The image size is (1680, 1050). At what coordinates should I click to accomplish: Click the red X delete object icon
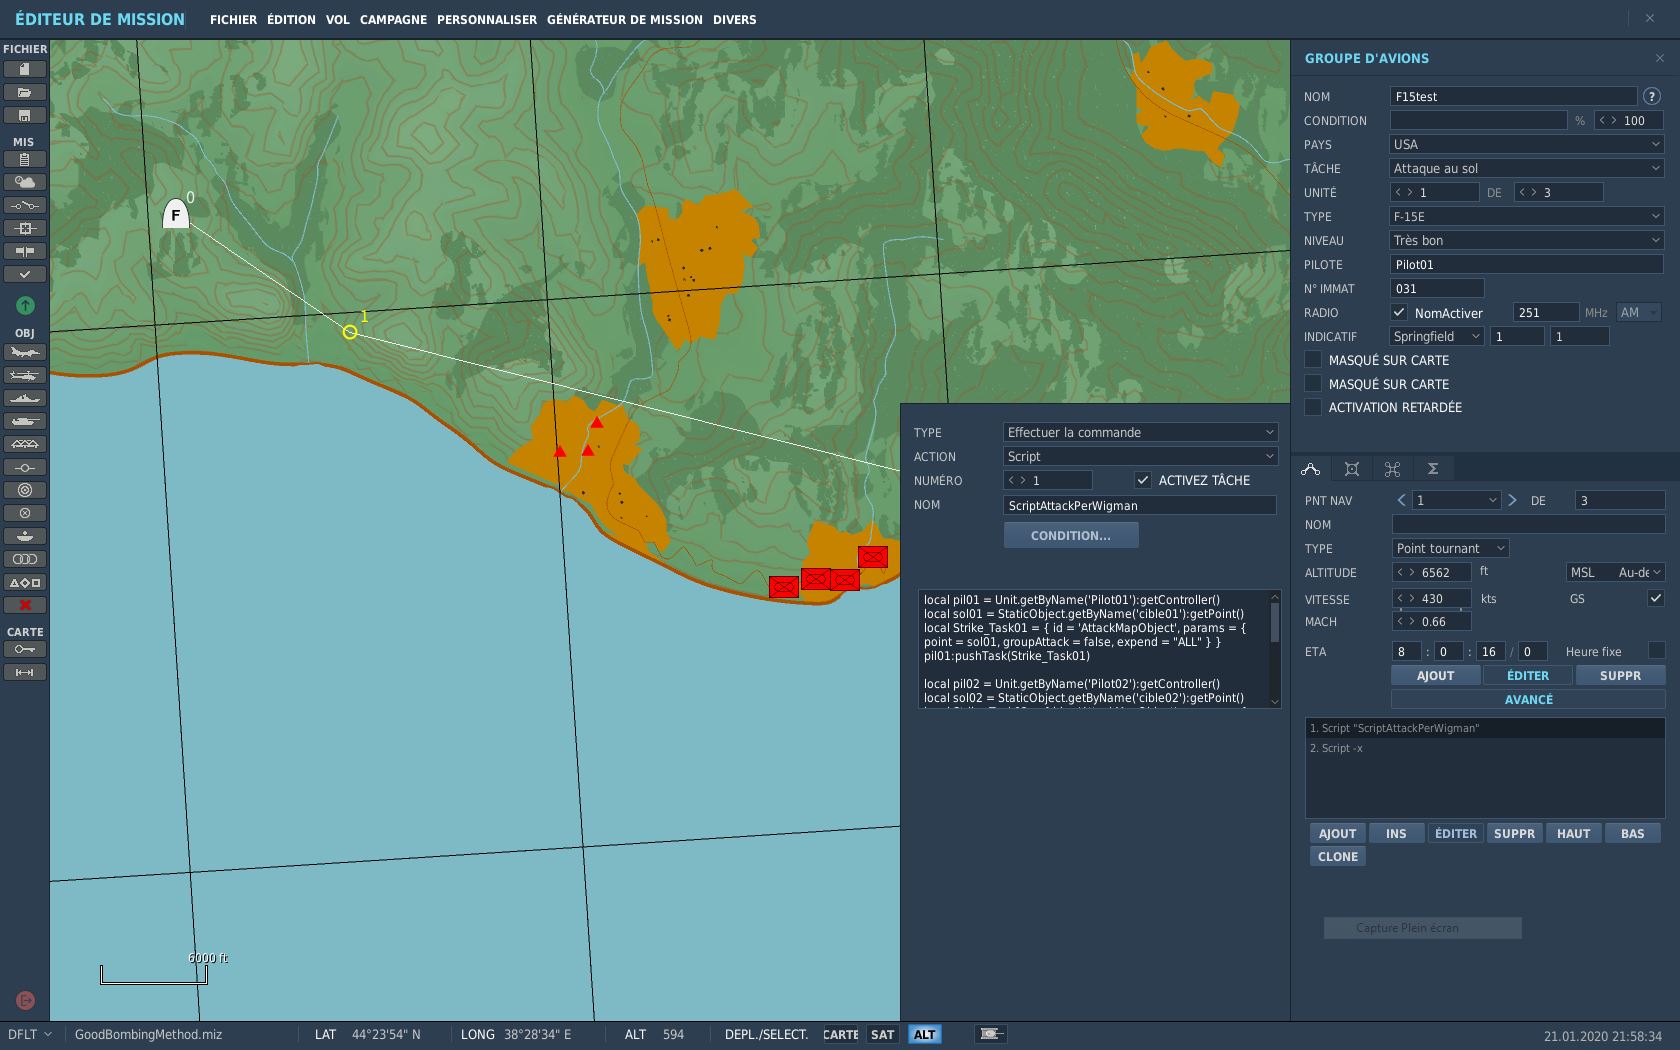(25, 605)
